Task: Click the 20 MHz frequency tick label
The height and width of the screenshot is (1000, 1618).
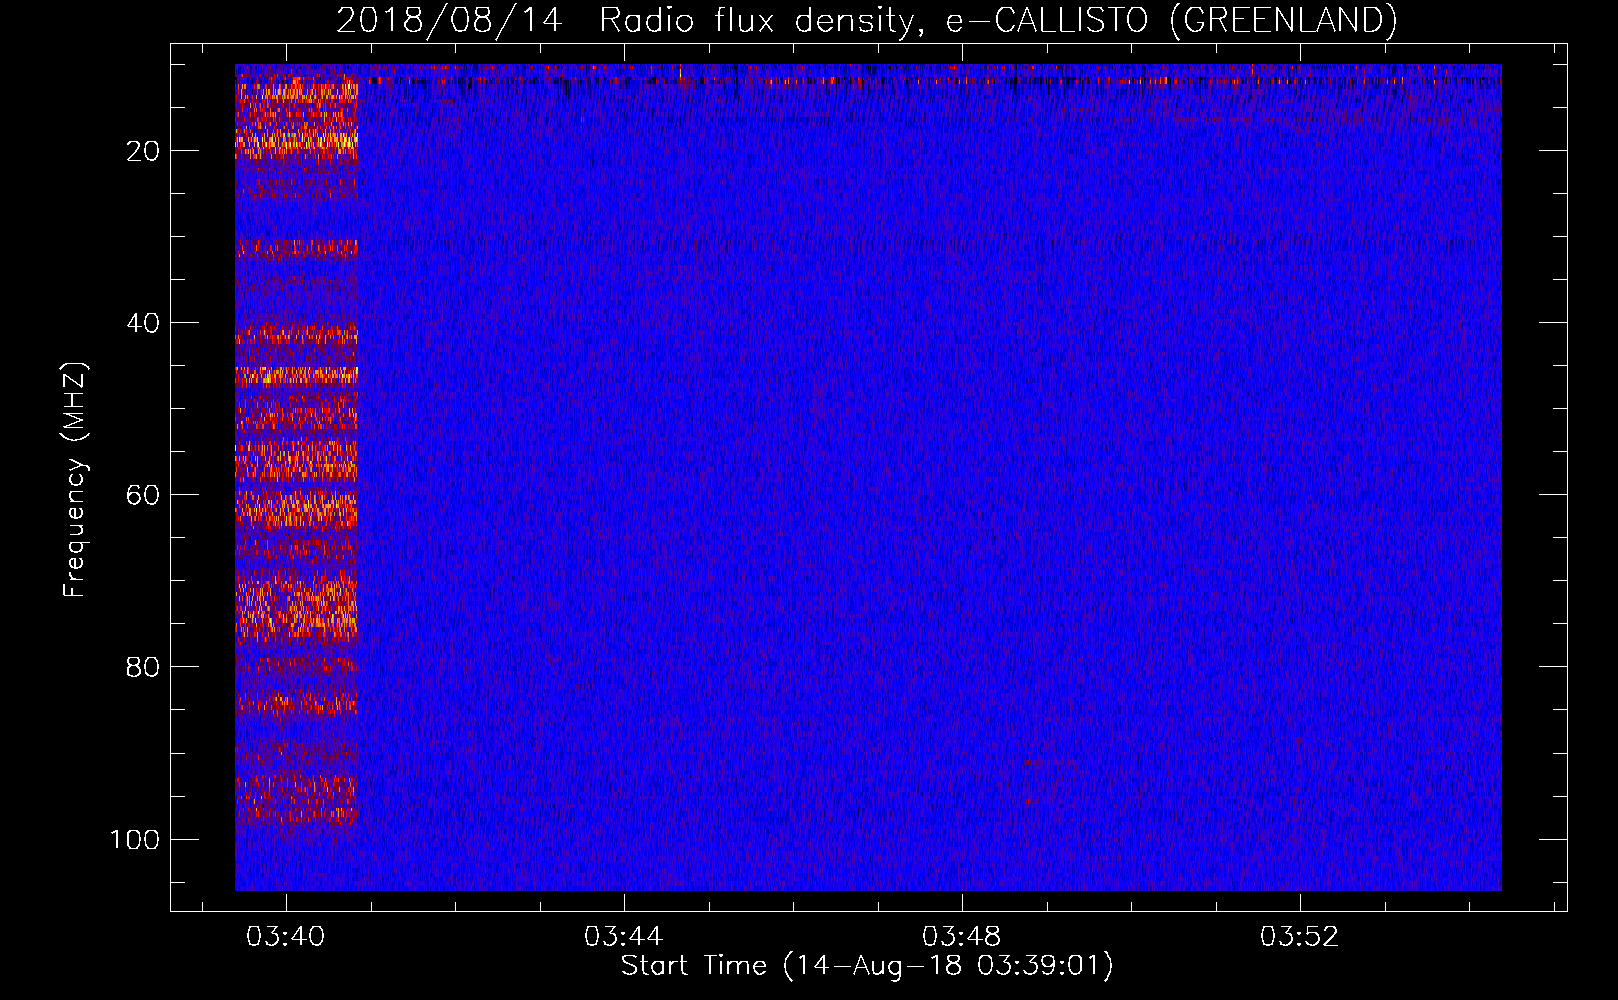Action: tap(143, 151)
